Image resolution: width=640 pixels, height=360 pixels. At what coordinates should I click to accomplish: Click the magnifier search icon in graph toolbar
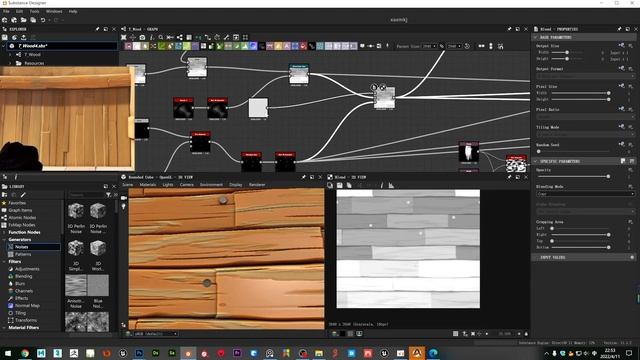(161, 37)
